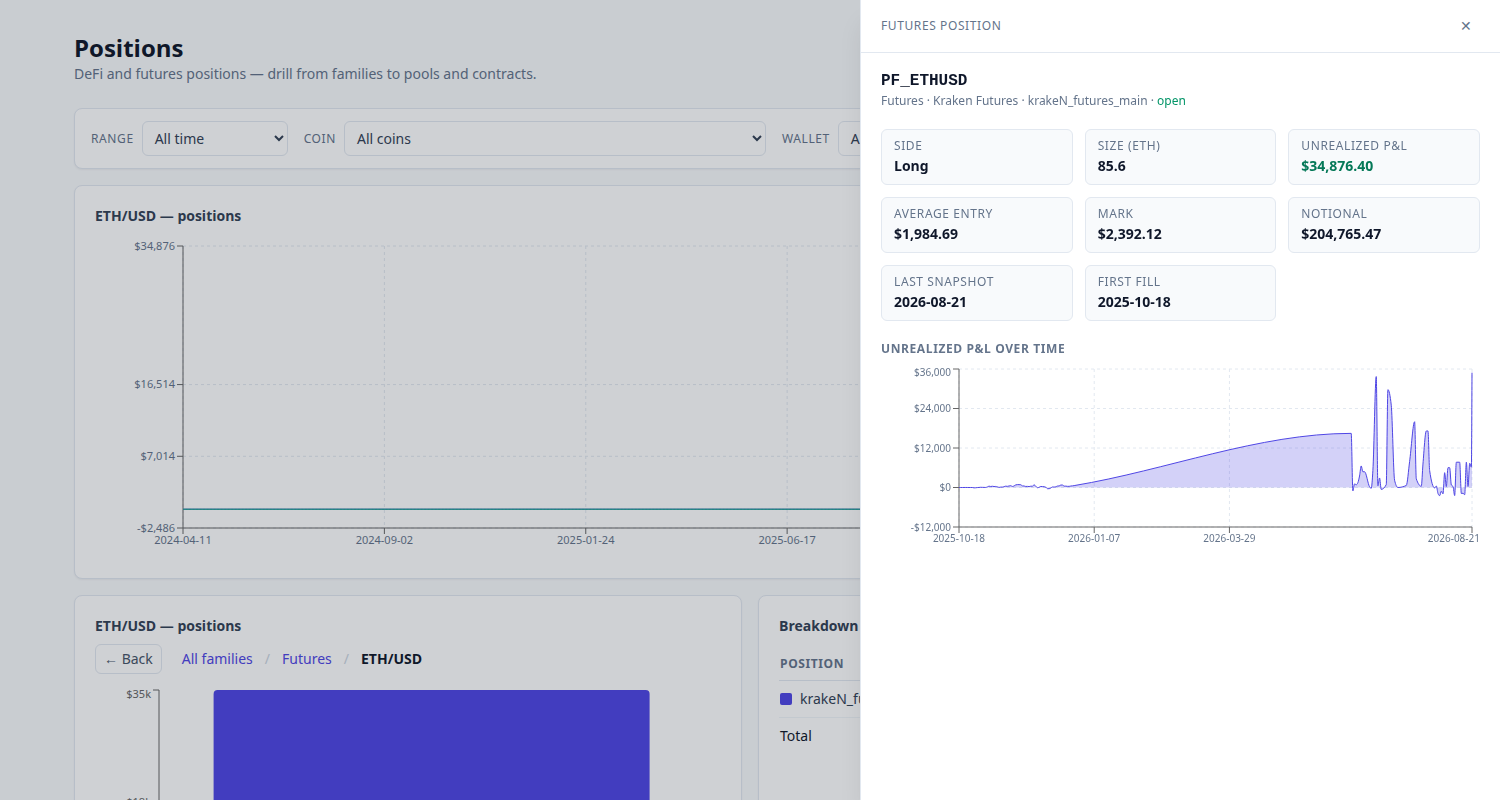Viewport: 1500px width, 800px height.
Task: Select the 'open' status label
Action: (1171, 101)
